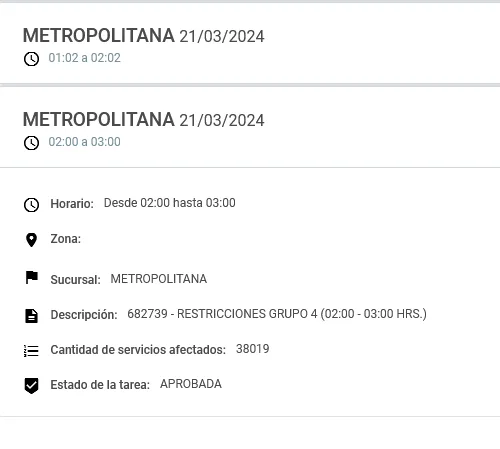Click the Sucursal value METROPOLITANA
This screenshot has width=500, height=449.
[x=159, y=279]
